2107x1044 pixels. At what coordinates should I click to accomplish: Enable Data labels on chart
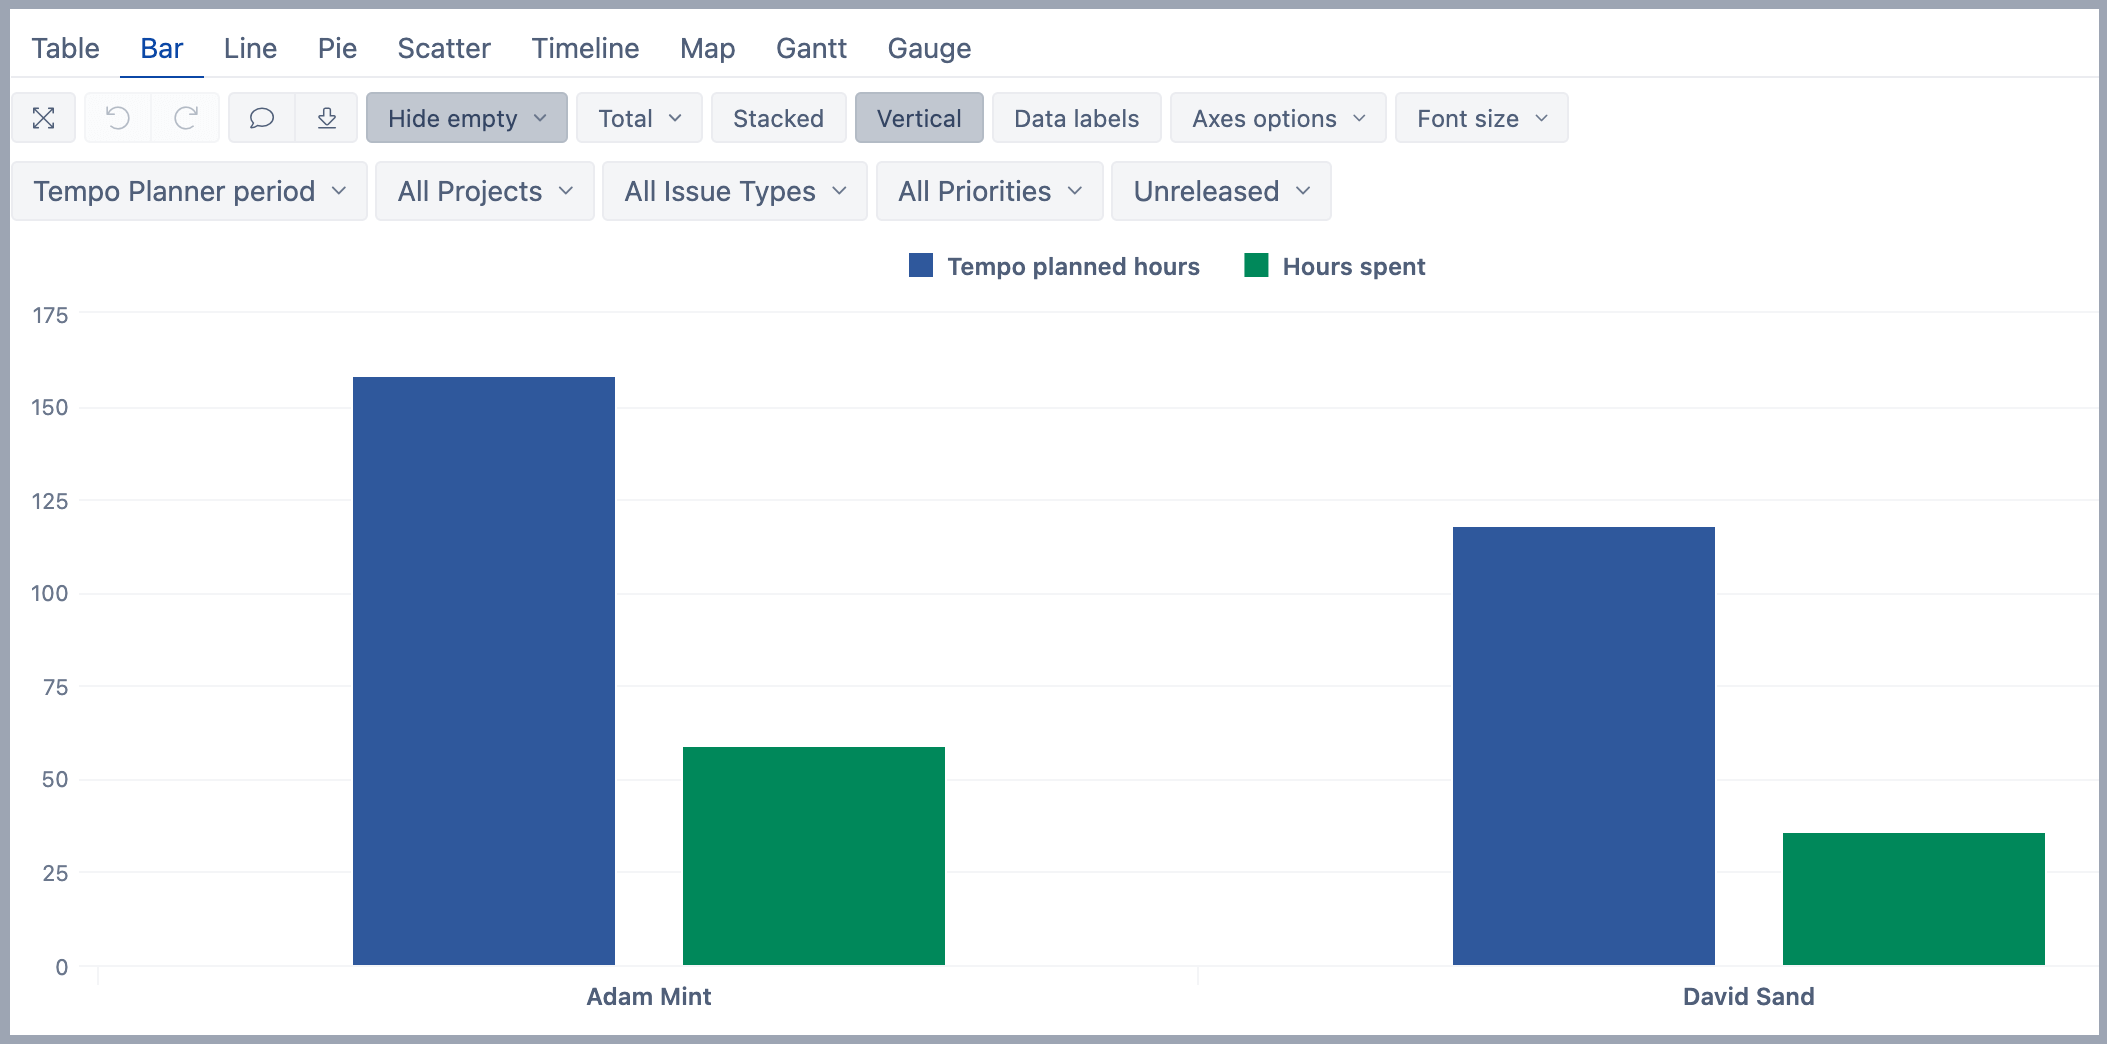pyautogui.click(x=1076, y=118)
